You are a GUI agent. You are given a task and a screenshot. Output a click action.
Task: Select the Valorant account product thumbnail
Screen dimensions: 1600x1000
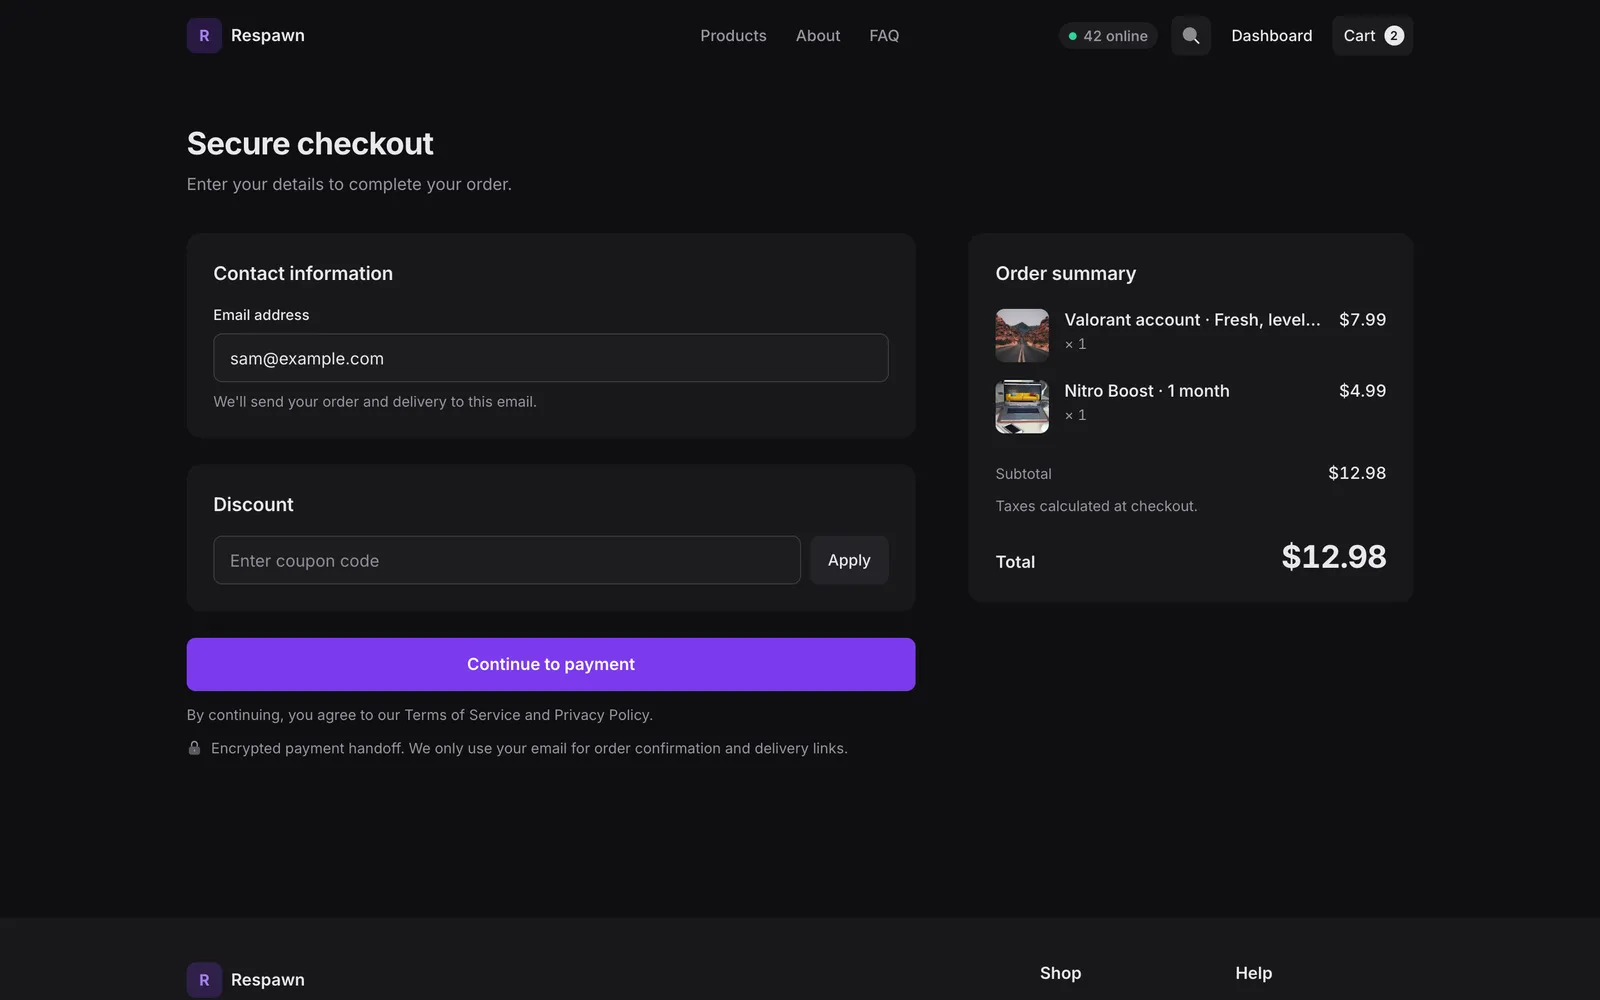click(1022, 335)
